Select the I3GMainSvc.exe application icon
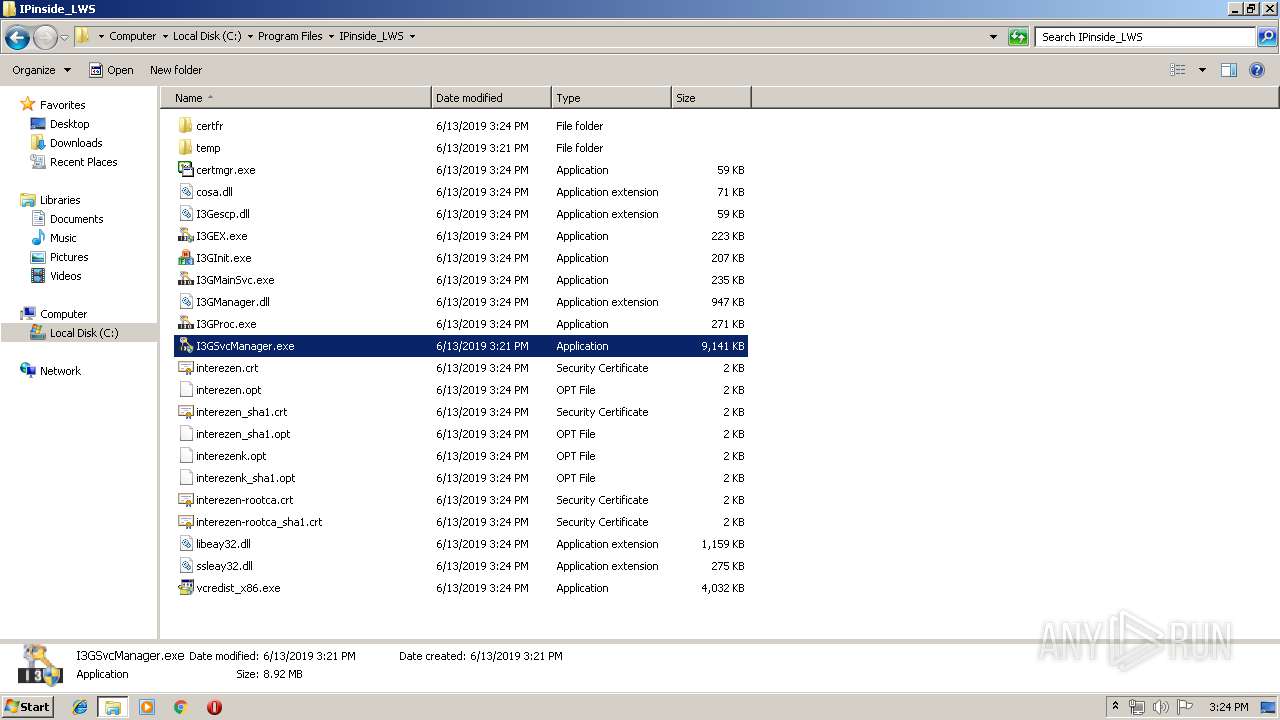Screen dimensions: 1280x720 [185, 280]
